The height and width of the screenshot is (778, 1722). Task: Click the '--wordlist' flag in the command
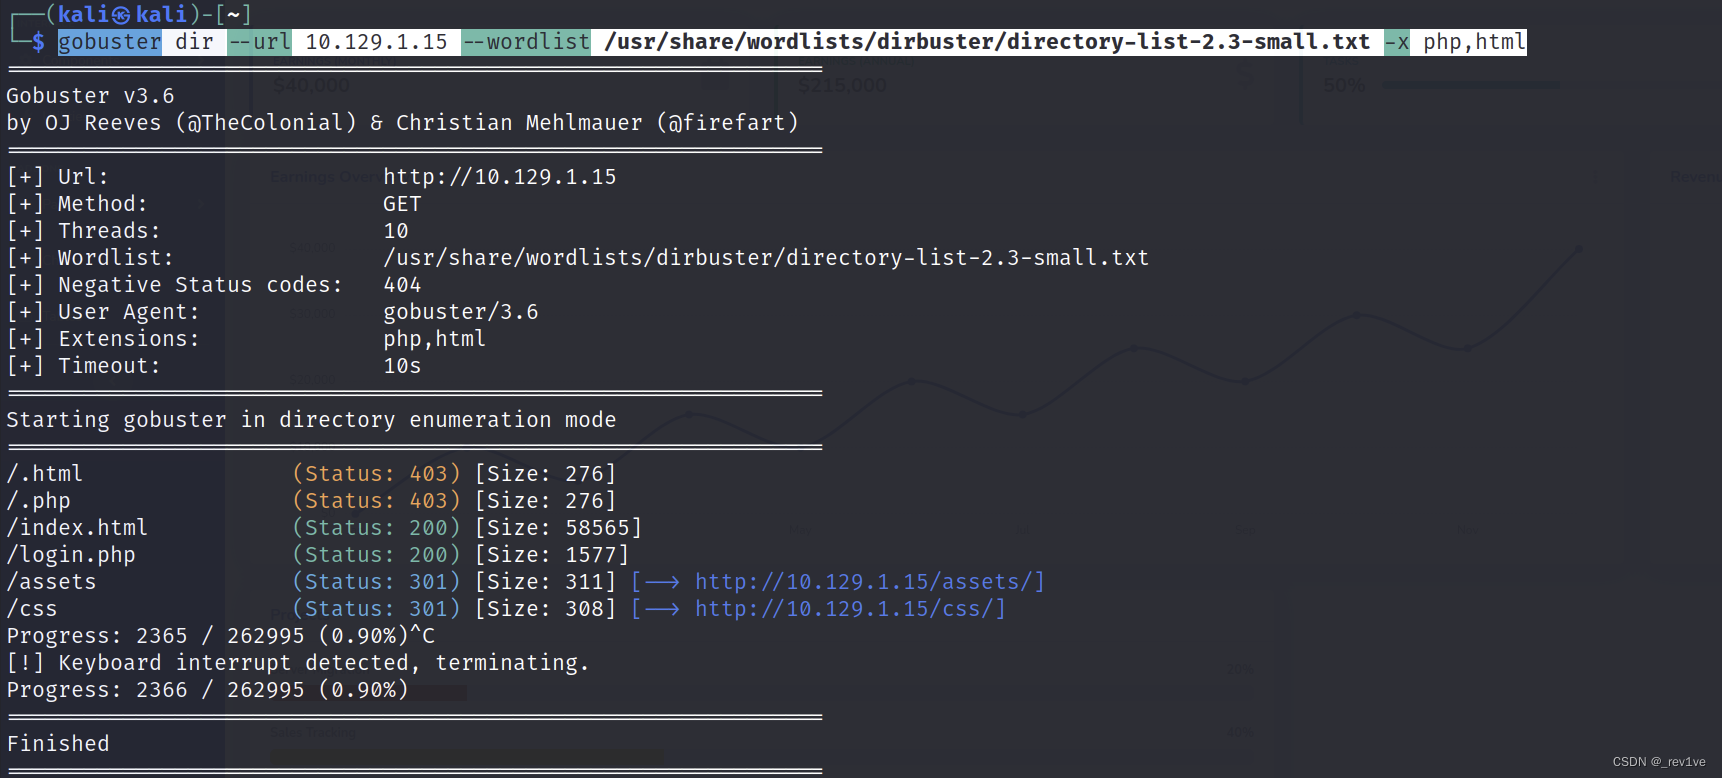(526, 42)
